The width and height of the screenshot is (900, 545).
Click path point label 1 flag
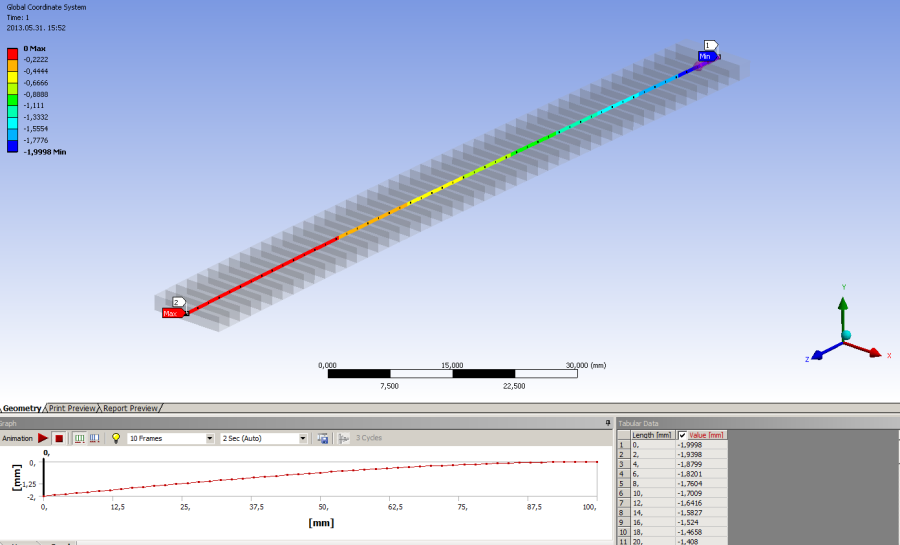pyautogui.click(x=711, y=45)
